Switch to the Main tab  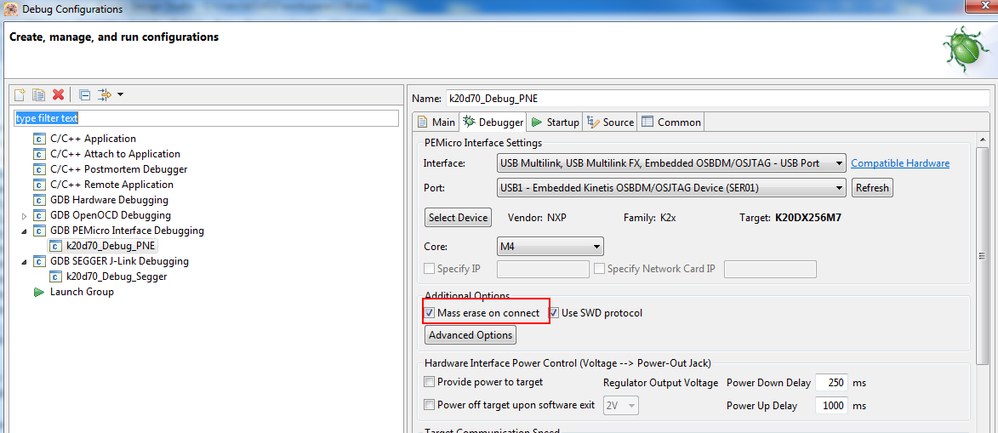click(x=437, y=122)
